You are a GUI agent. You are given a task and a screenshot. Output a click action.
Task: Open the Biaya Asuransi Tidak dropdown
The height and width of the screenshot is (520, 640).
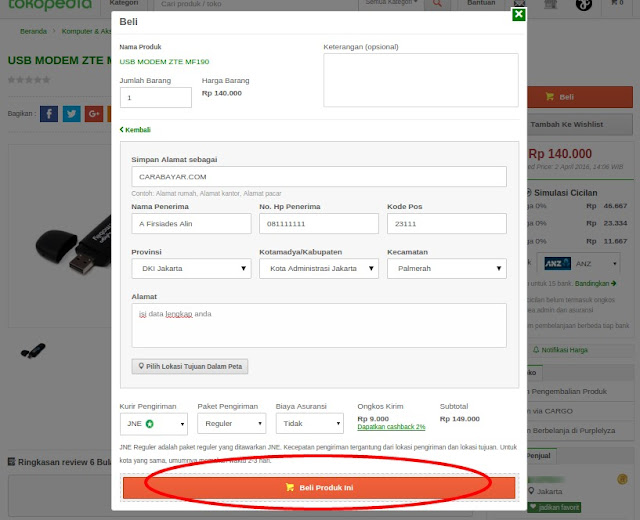click(310, 424)
